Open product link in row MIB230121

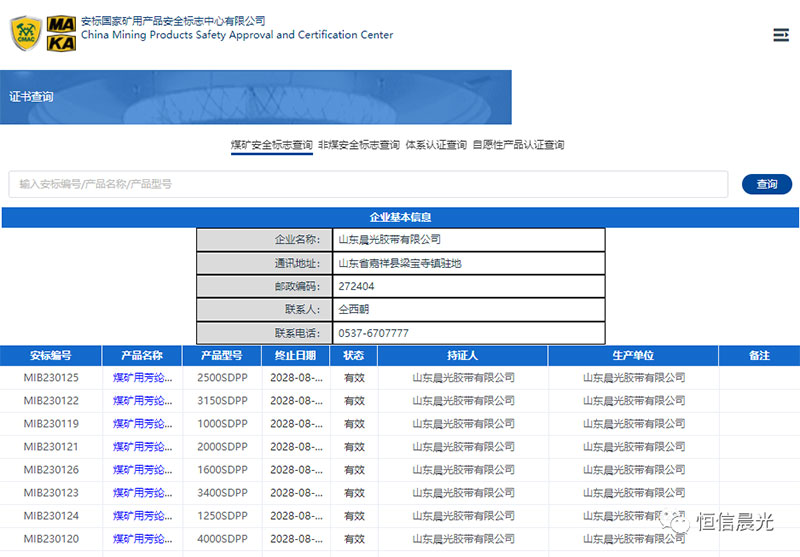(x=142, y=447)
